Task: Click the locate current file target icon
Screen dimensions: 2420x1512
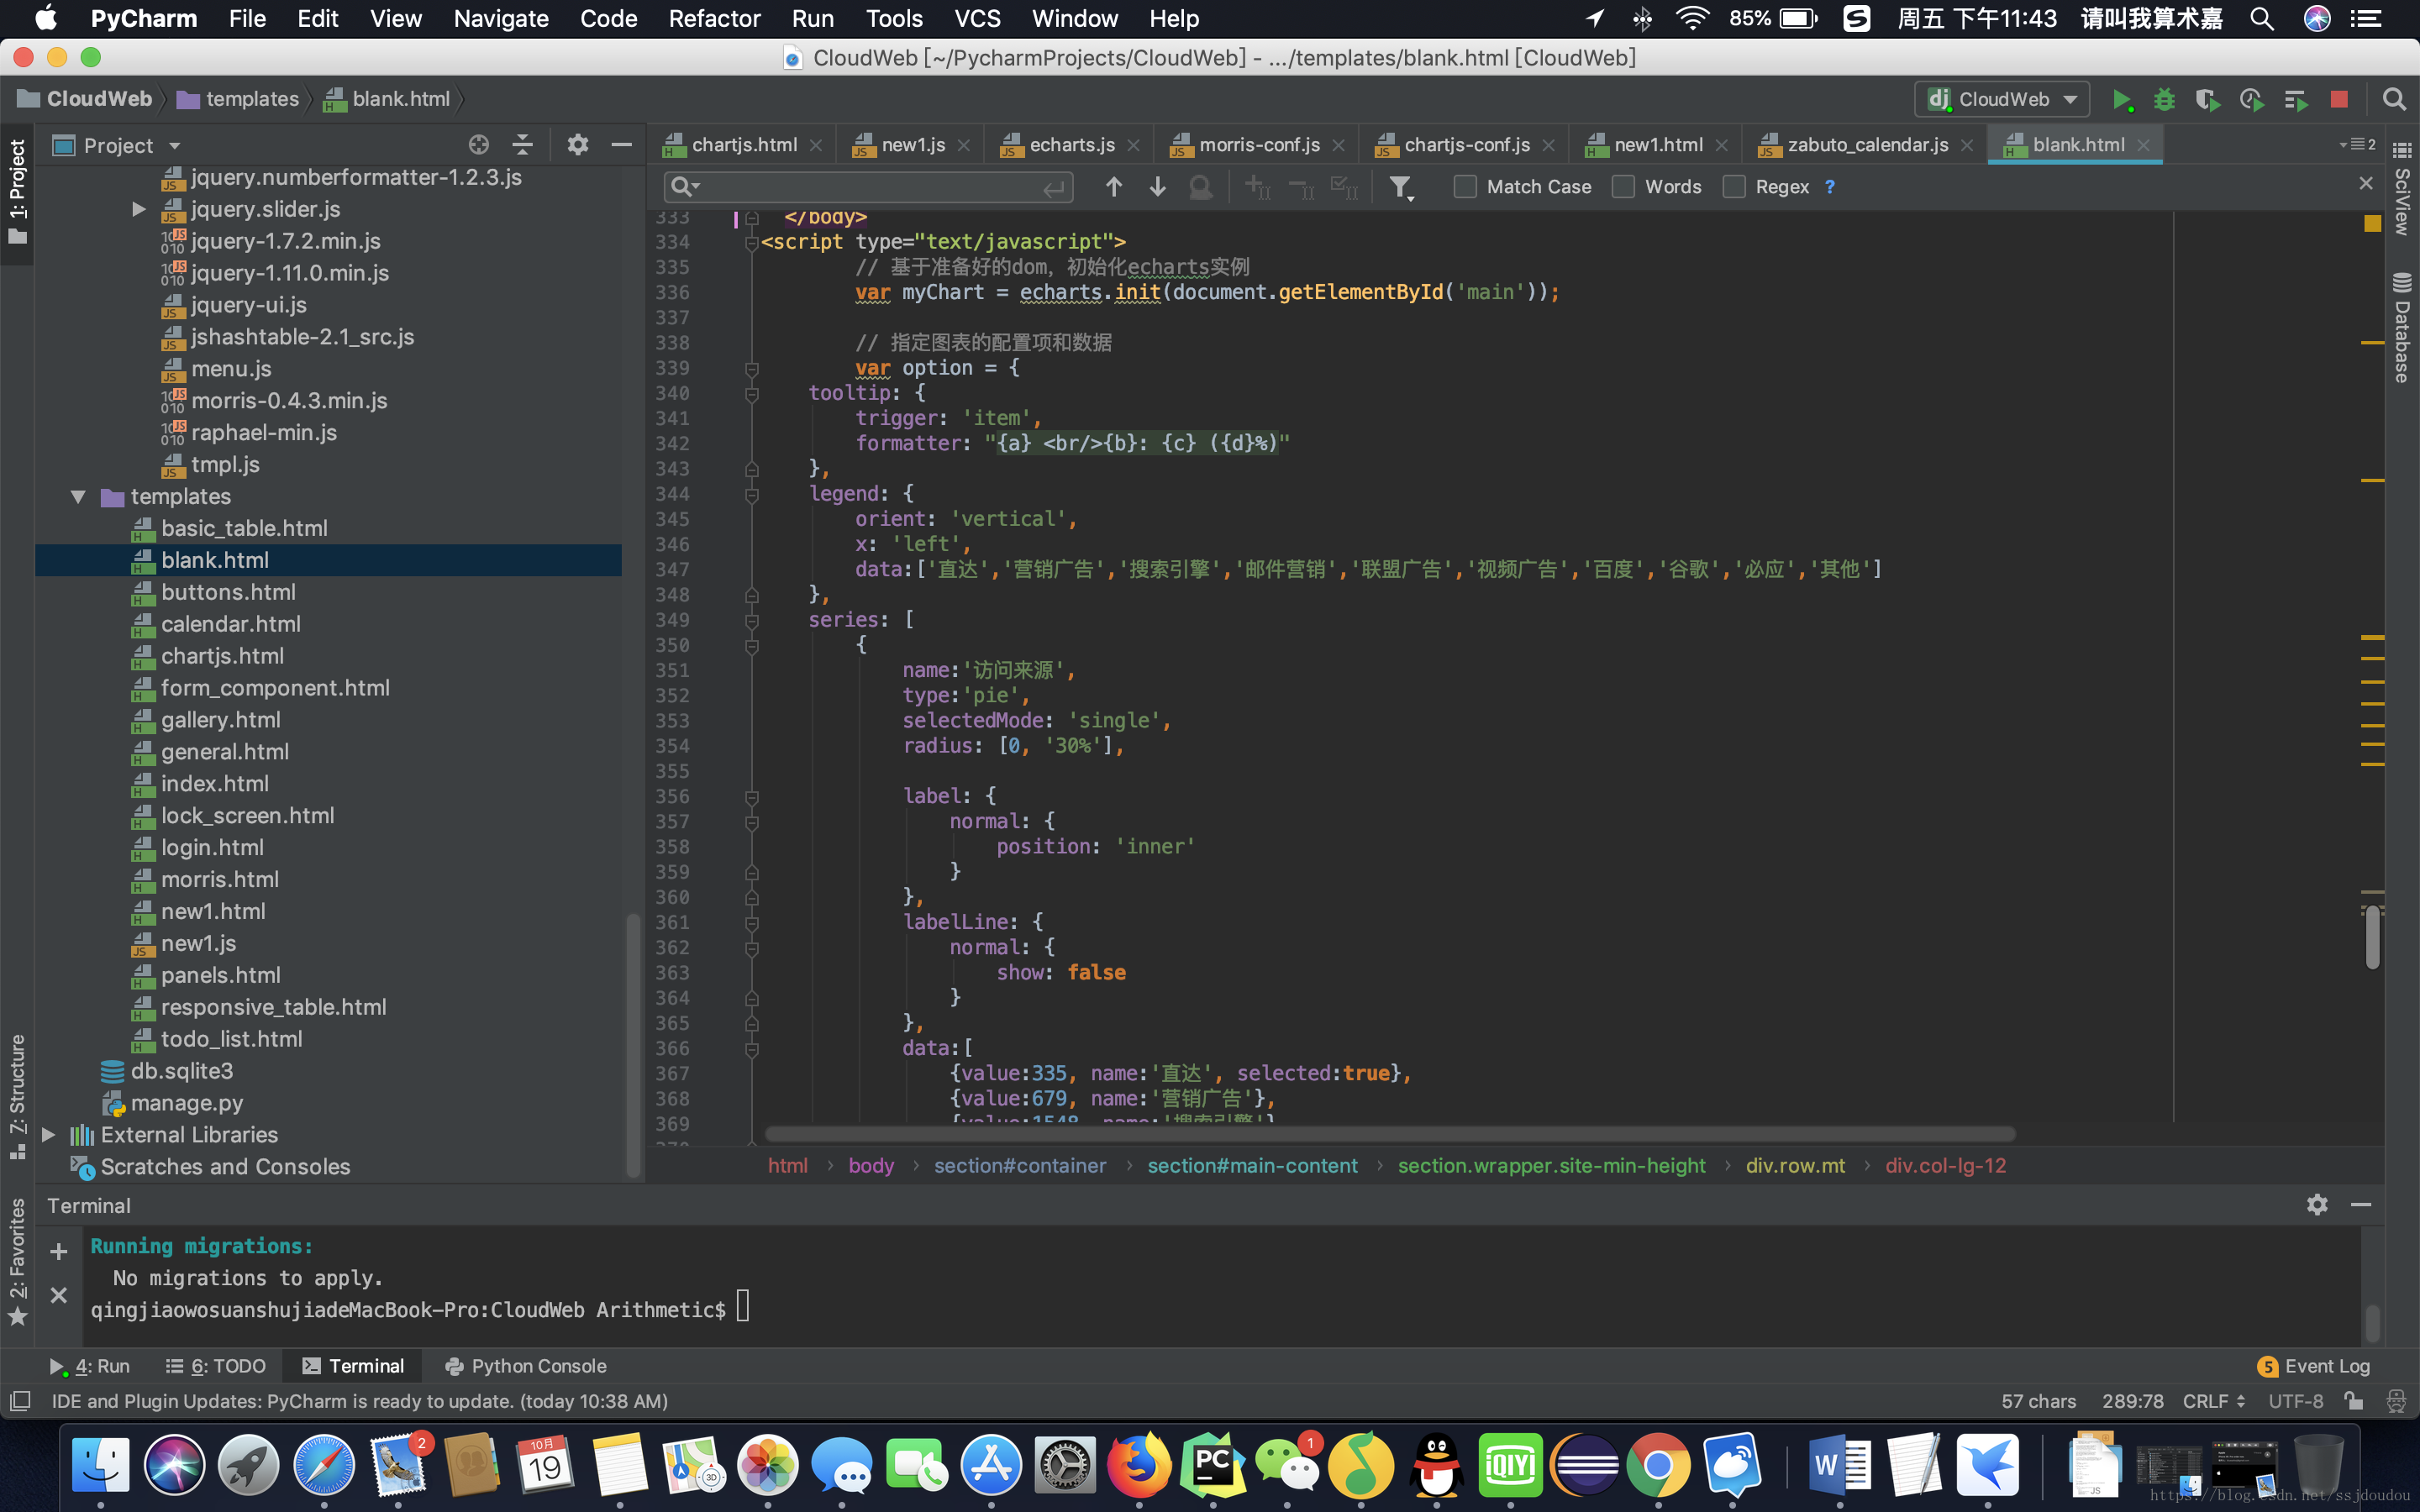Action: click(479, 145)
